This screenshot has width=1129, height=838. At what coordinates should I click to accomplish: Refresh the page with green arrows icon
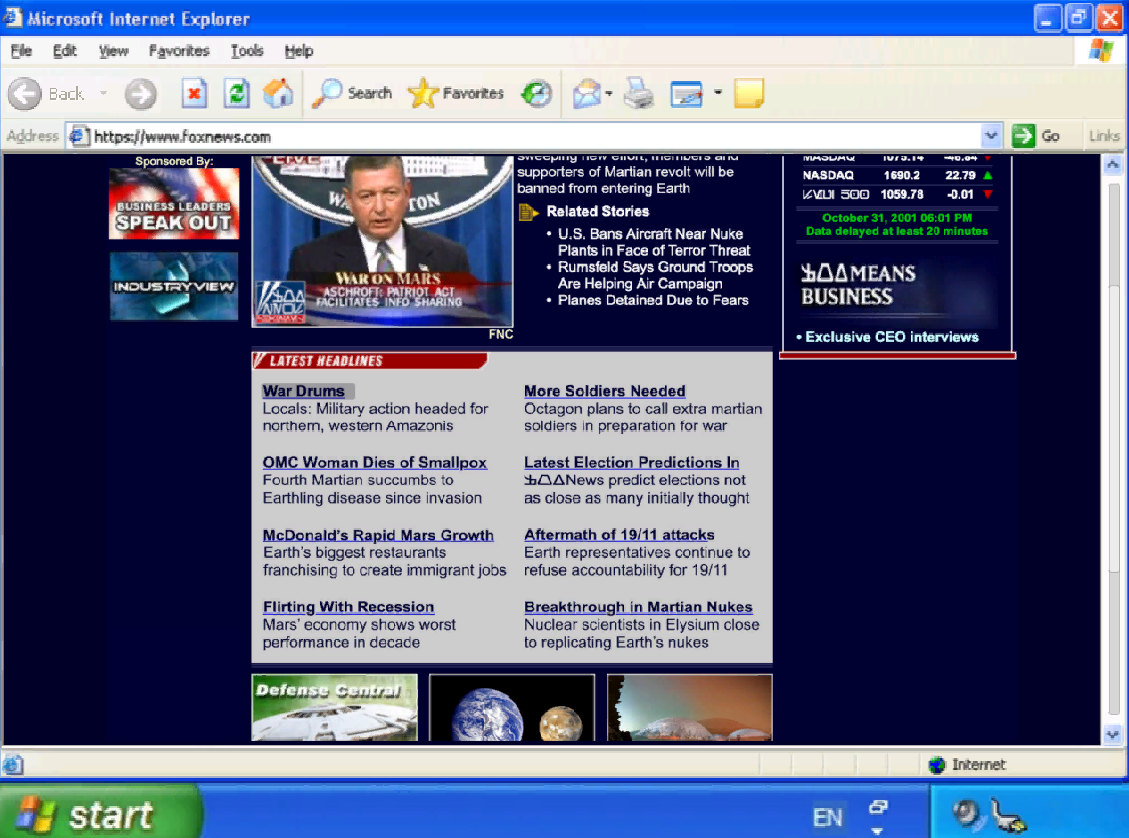(x=236, y=94)
